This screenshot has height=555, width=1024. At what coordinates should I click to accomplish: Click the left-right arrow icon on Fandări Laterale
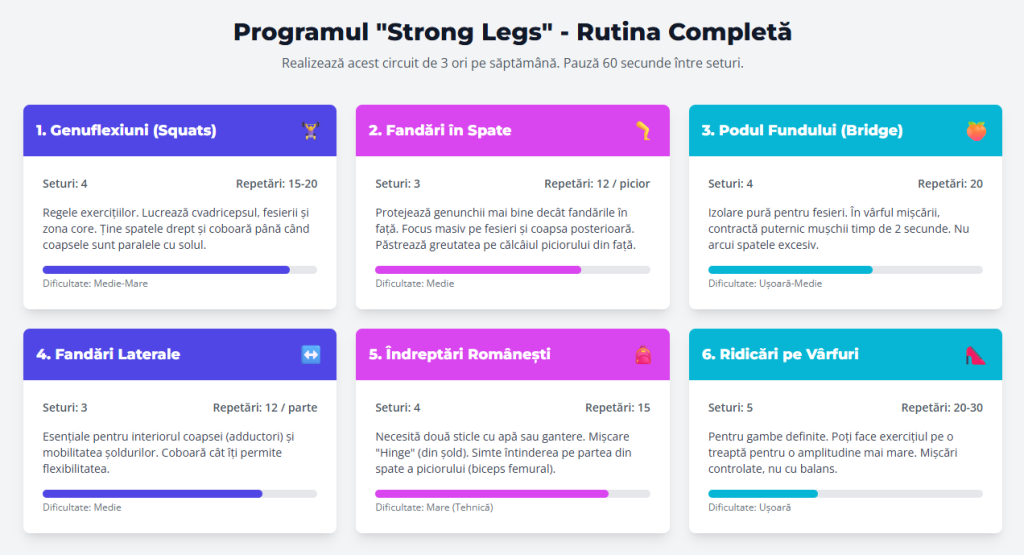pos(310,355)
